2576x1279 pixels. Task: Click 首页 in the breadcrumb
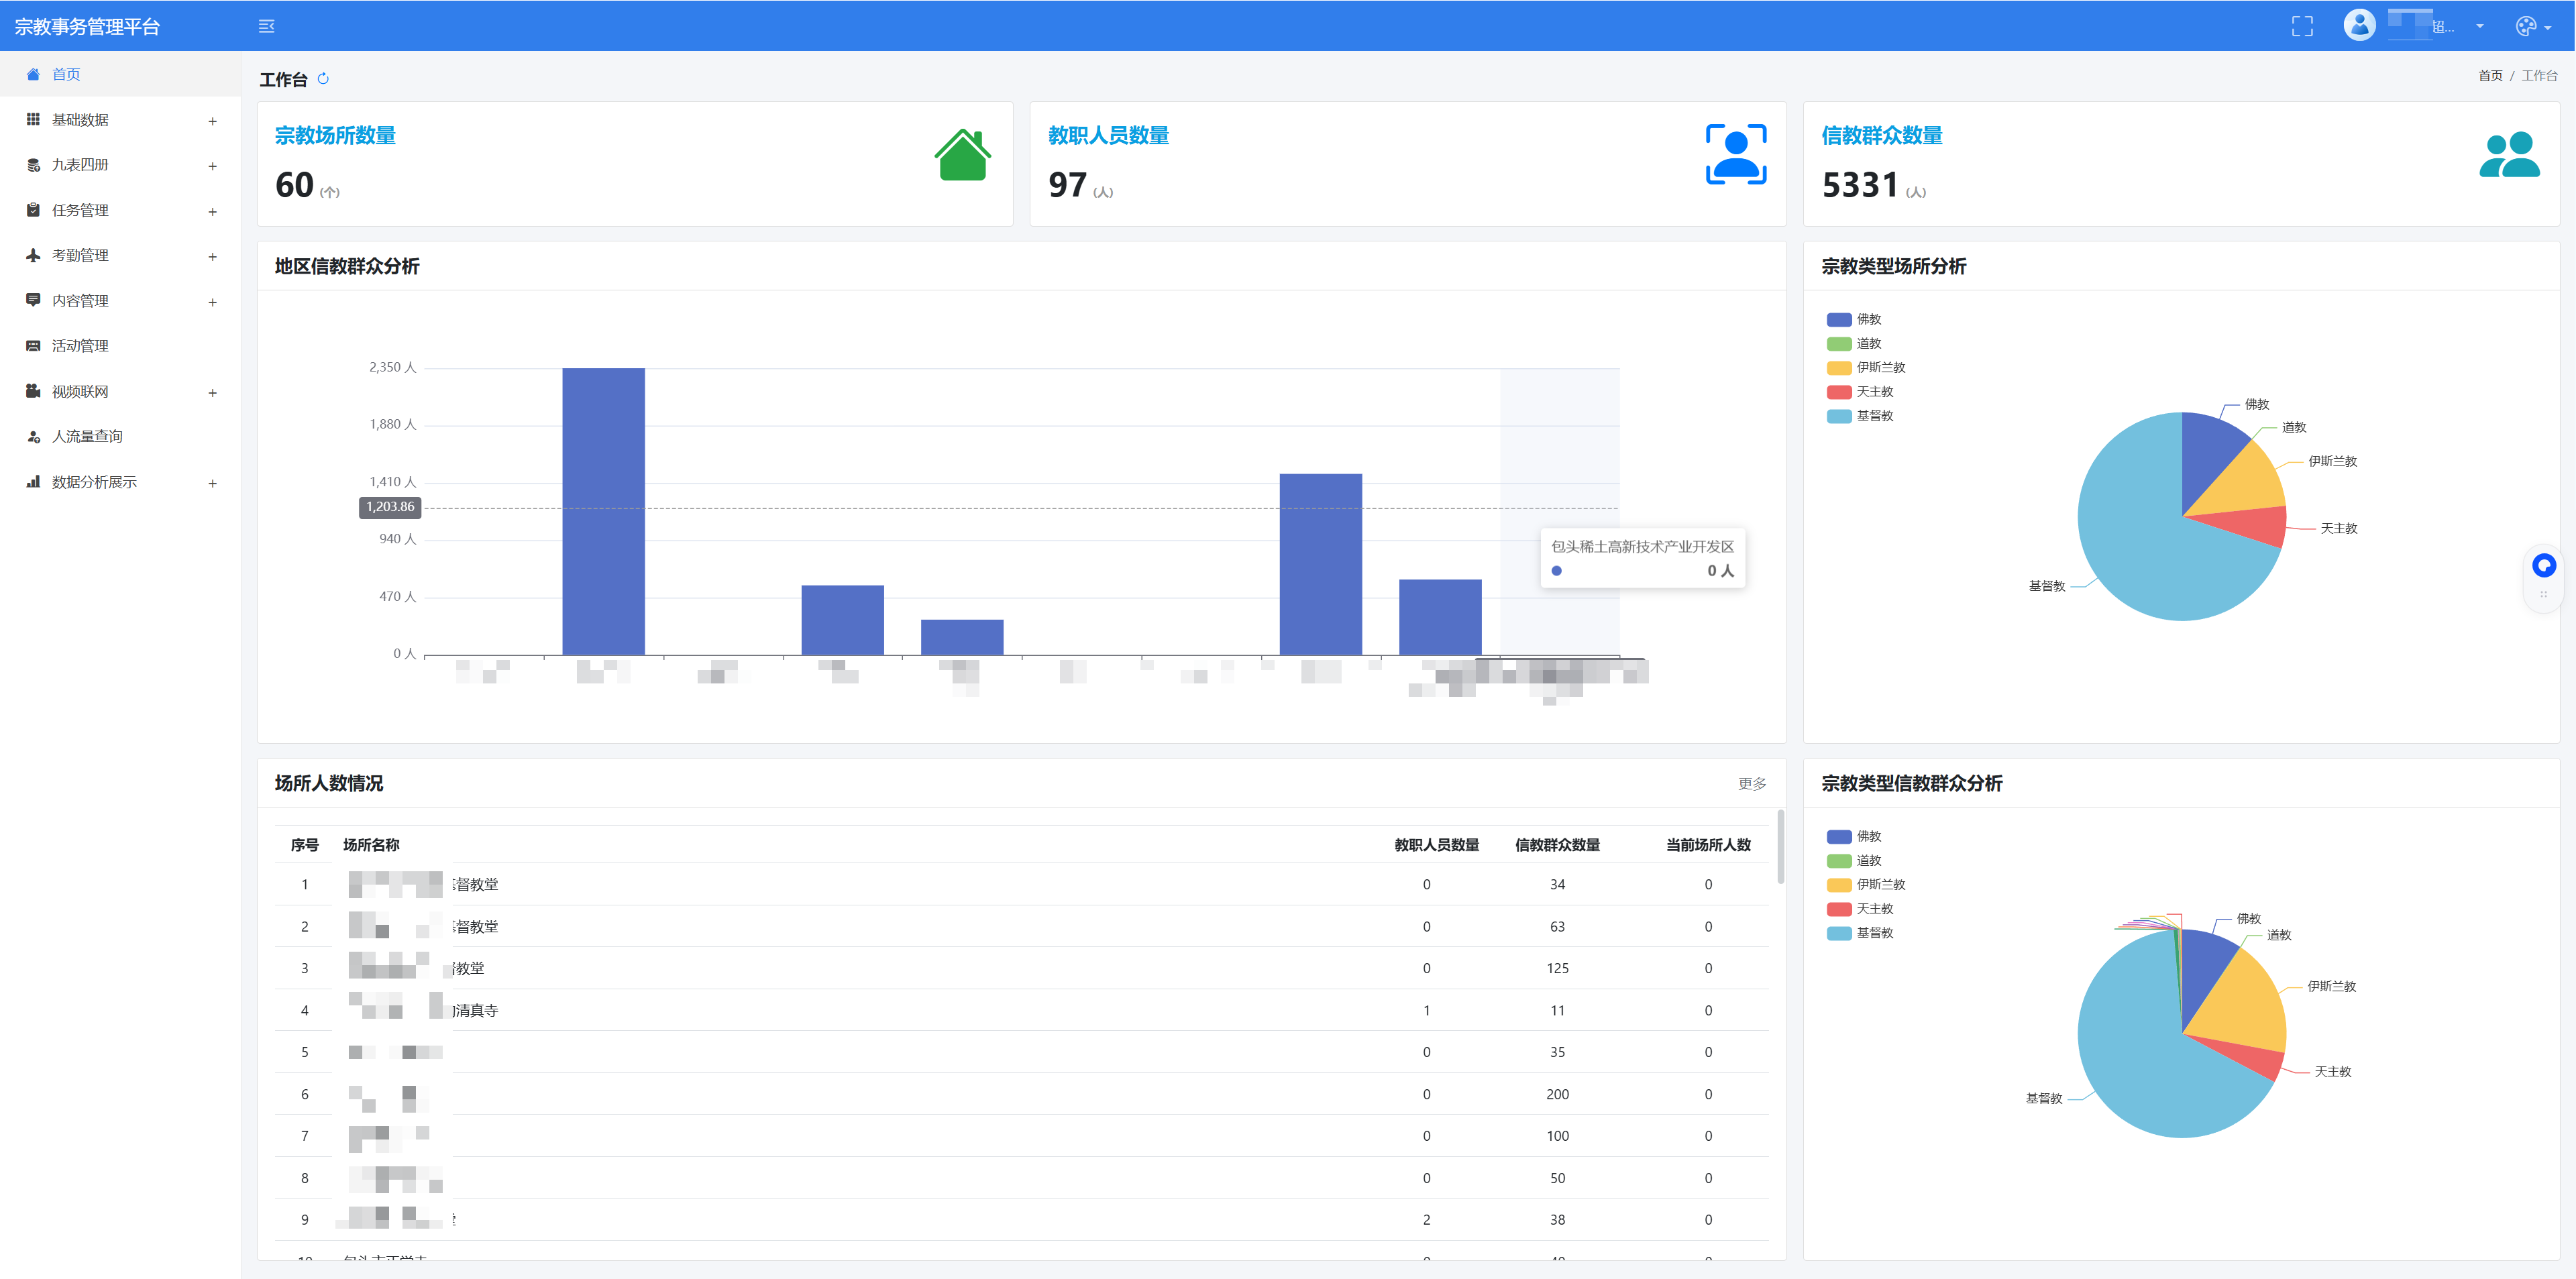2490,76
